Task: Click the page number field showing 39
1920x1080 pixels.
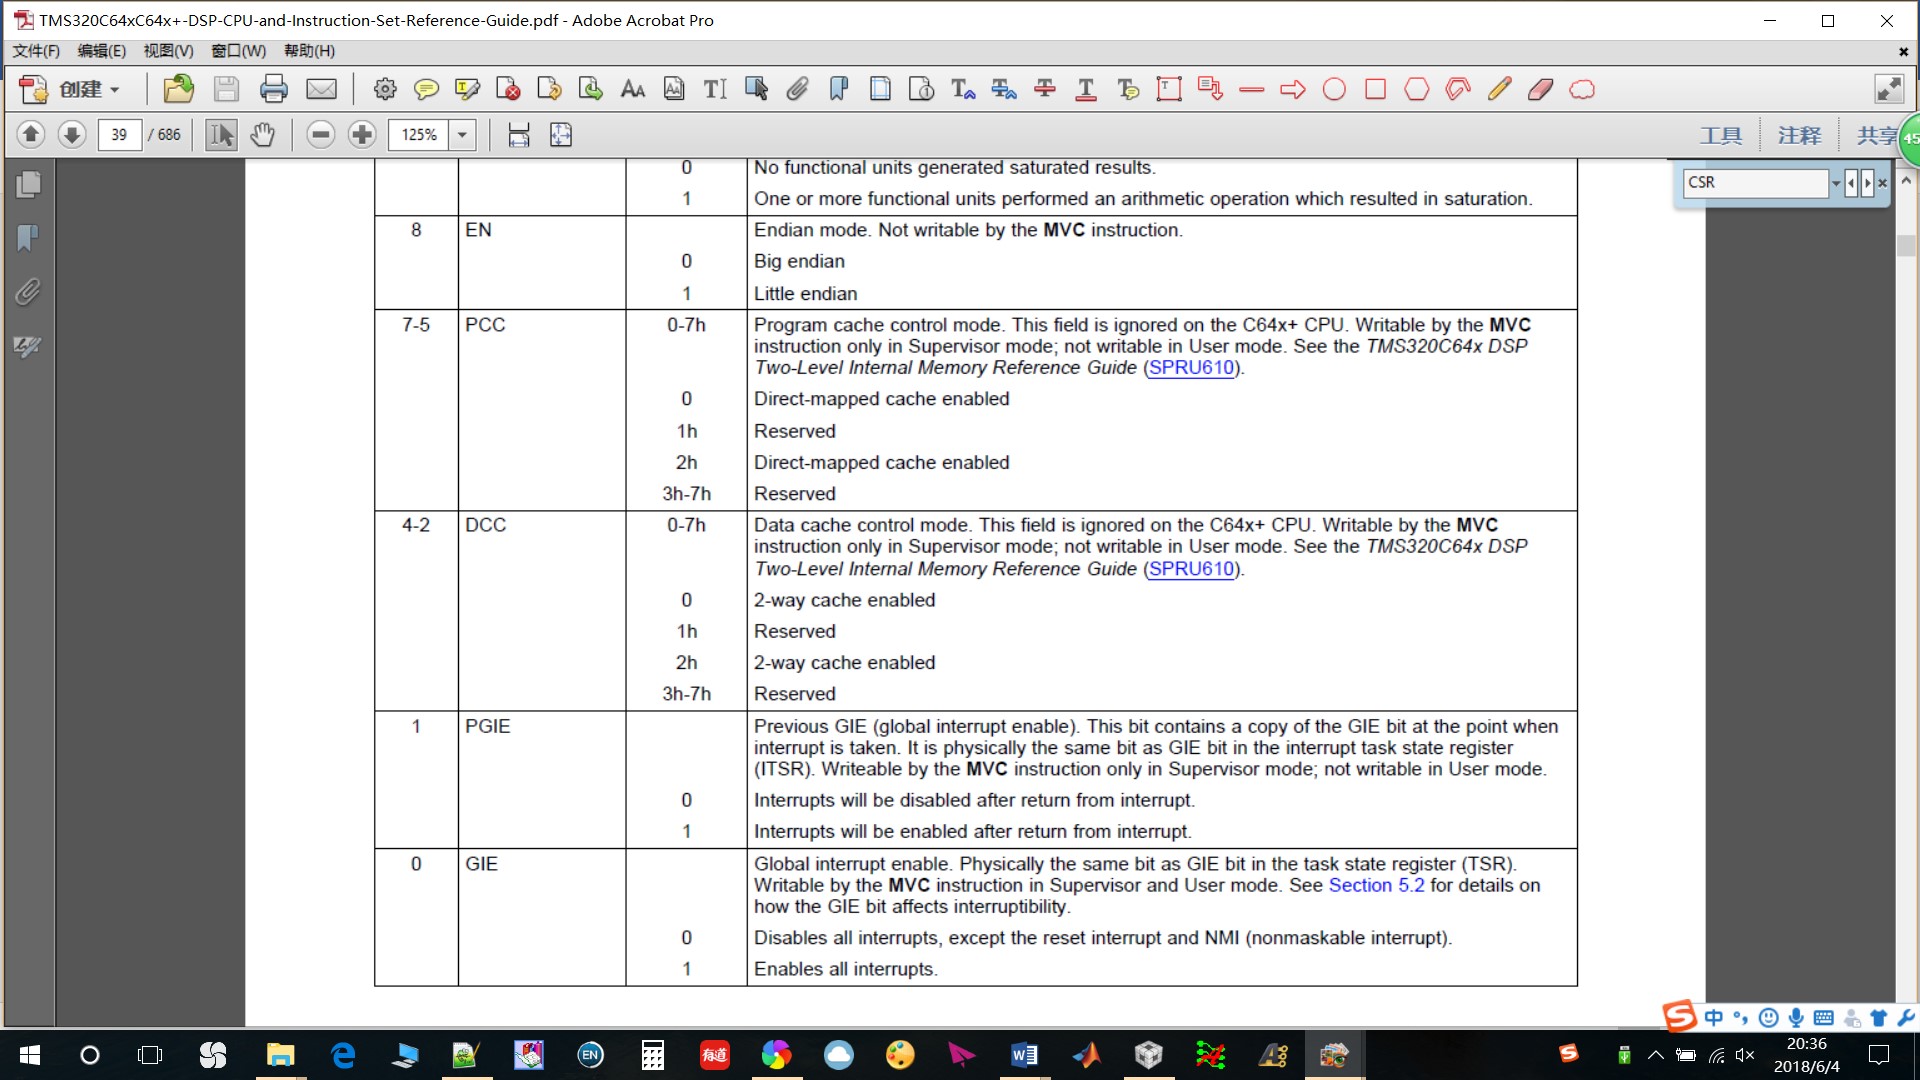Action: pyautogui.click(x=120, y=135)
